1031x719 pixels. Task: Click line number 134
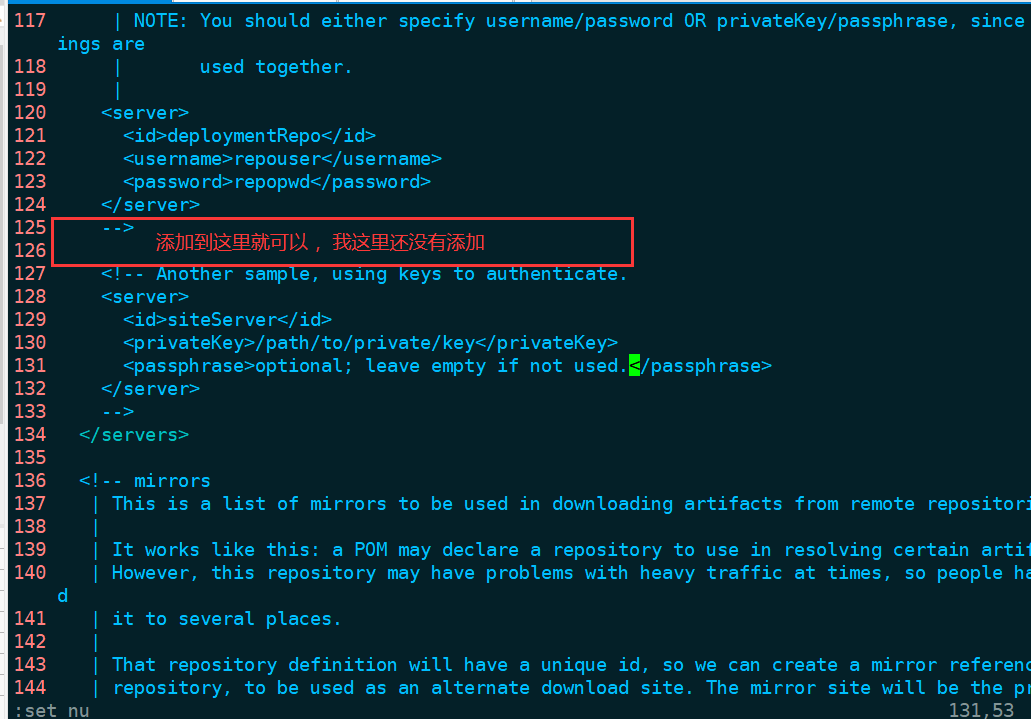pos(30,434)
